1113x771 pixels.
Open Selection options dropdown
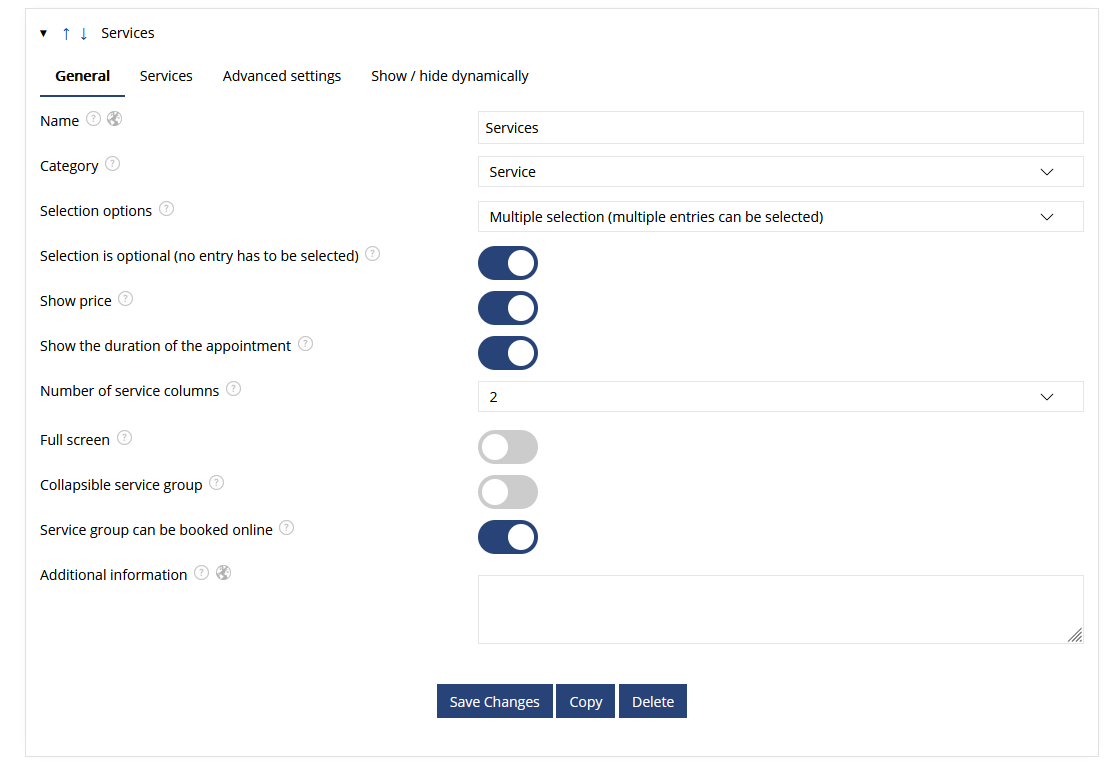click(780, 217)
